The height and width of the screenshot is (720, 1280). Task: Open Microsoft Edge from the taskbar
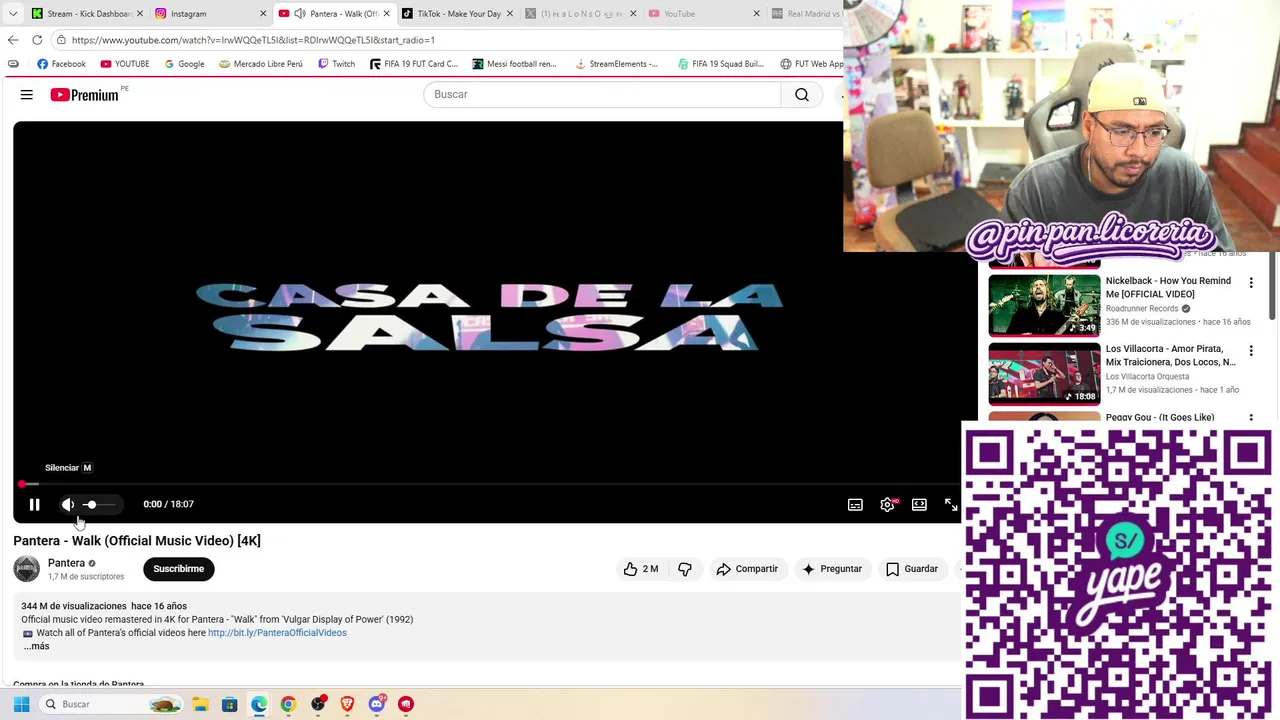[x=259, y=704]
